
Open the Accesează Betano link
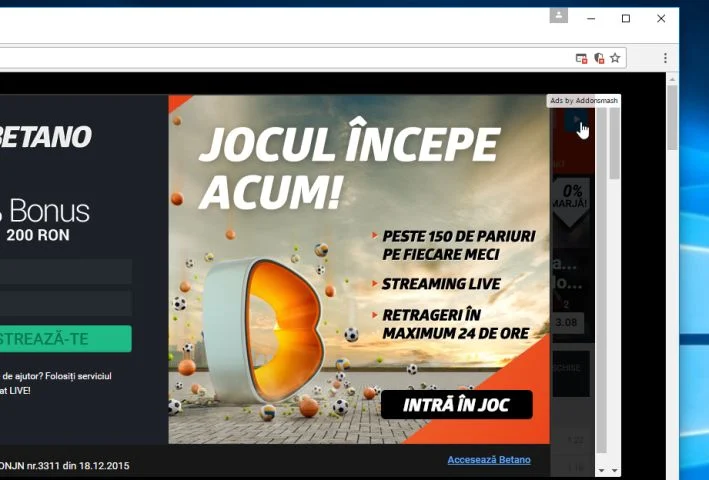(489, 460)
